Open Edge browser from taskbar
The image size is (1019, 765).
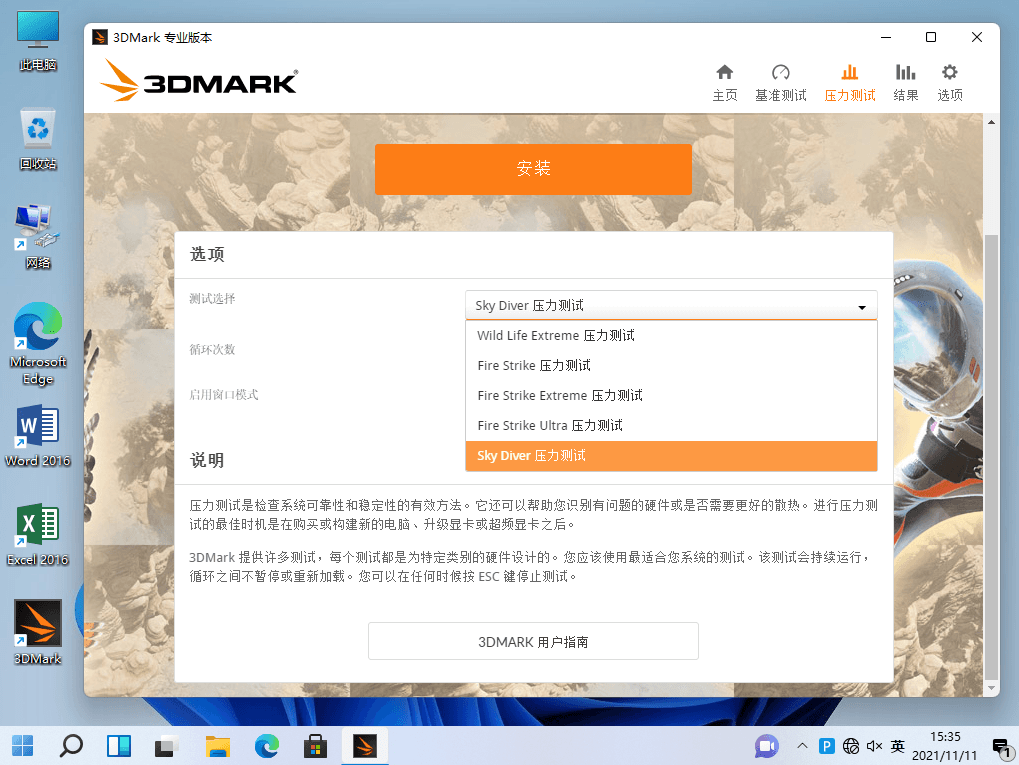pyautogui.click(x=266, y=746)
